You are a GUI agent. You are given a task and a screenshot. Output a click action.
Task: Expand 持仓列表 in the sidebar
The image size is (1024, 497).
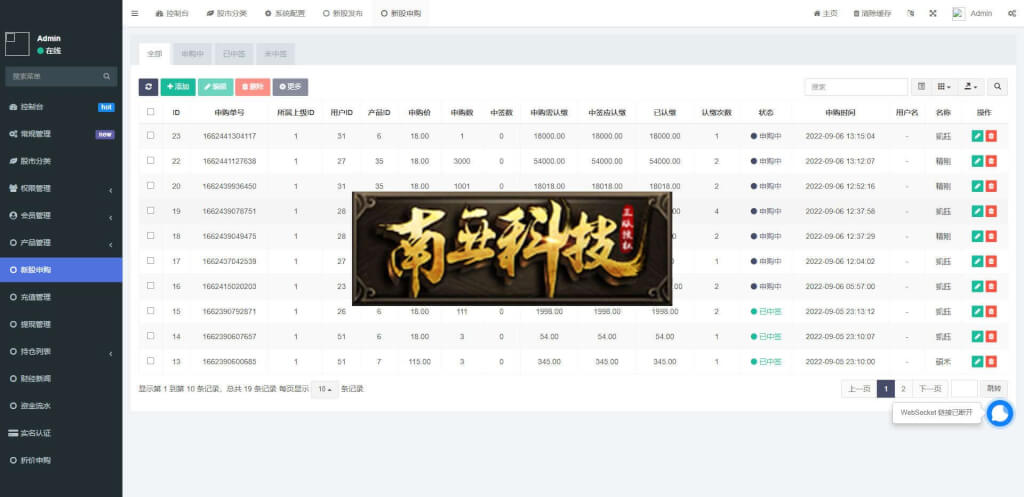tap(61, 351)
